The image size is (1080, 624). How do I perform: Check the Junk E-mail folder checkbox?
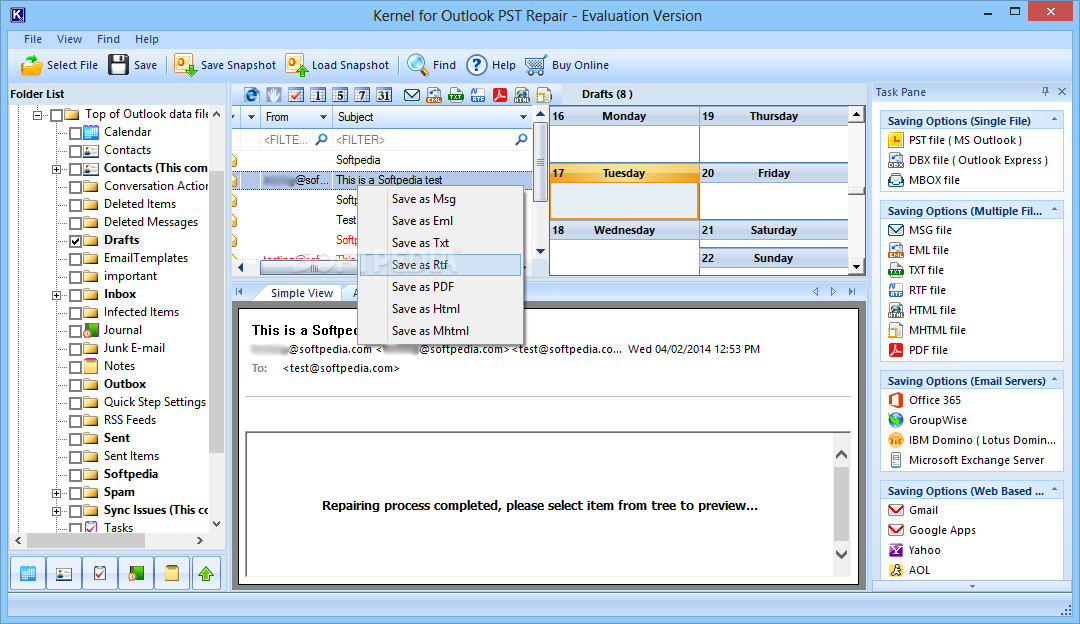click(76, 349)
